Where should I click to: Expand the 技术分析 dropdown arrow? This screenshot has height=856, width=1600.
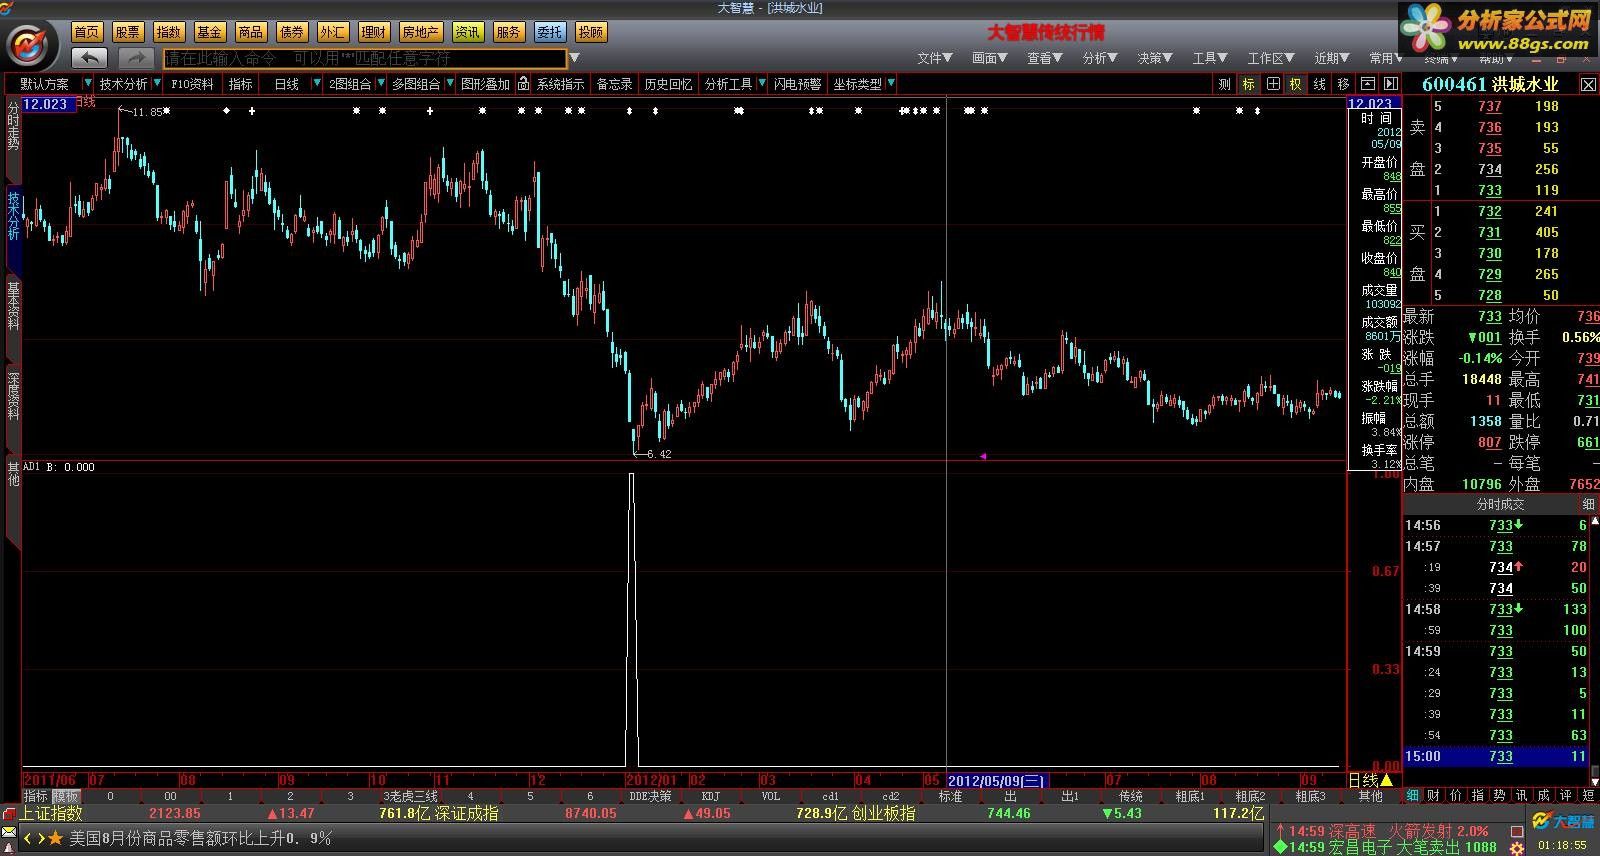point(157,84)
